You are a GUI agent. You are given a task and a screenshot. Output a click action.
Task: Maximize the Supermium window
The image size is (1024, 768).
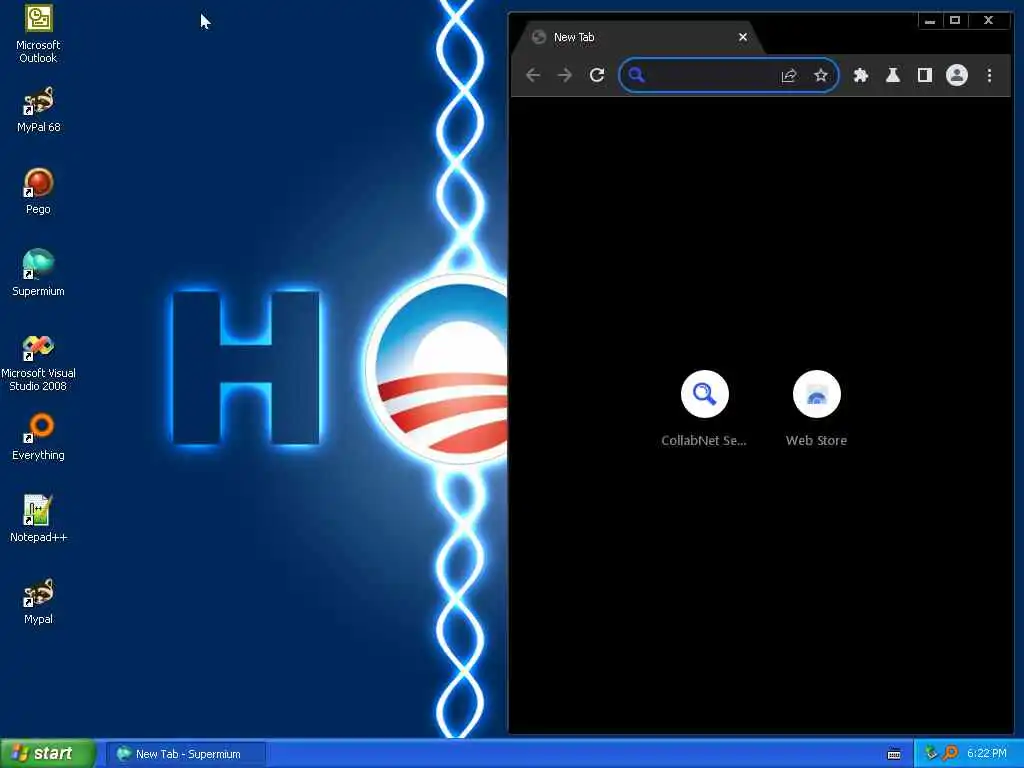[x=955, y=21]
